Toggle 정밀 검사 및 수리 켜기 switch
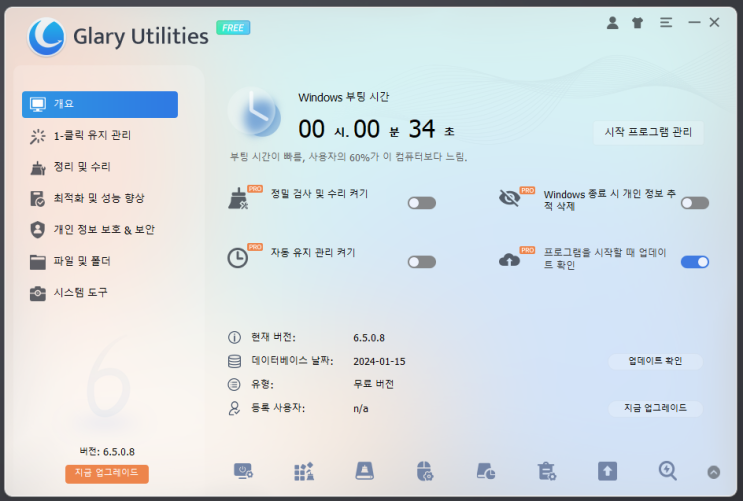 coord(422,203)
